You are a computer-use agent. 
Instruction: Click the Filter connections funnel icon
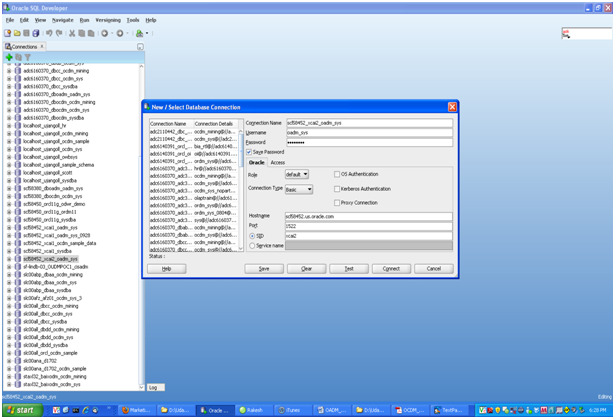(x=25, y=57)
